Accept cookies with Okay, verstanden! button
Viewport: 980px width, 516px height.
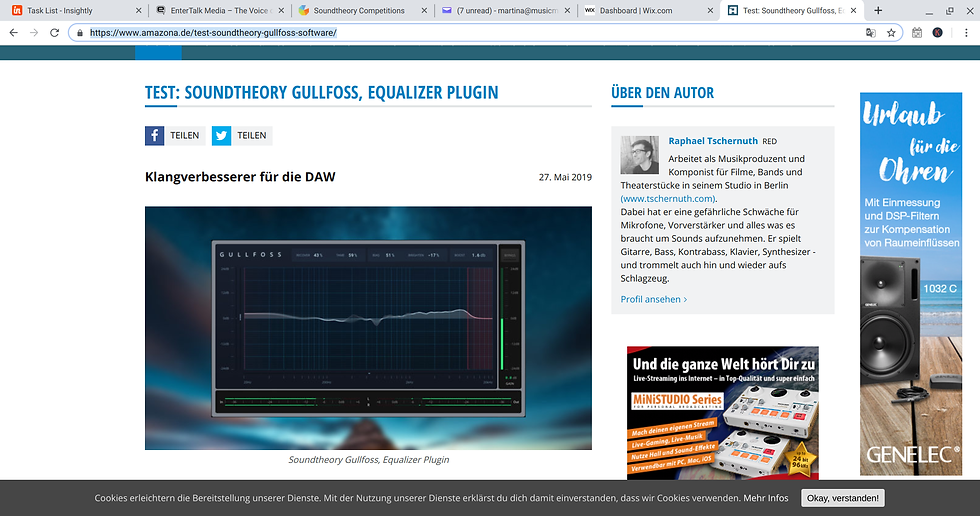tap(842, 498)
